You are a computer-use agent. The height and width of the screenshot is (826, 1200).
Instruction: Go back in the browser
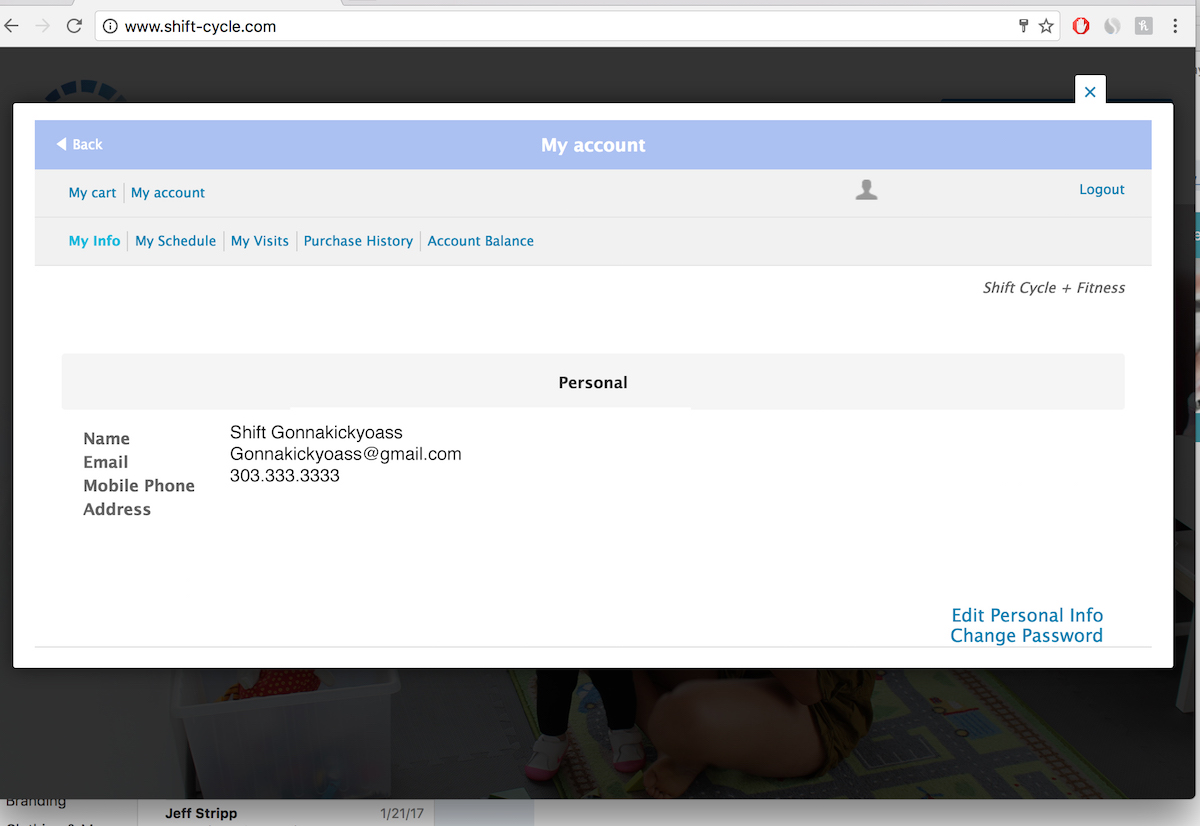[x=12, y=26]
